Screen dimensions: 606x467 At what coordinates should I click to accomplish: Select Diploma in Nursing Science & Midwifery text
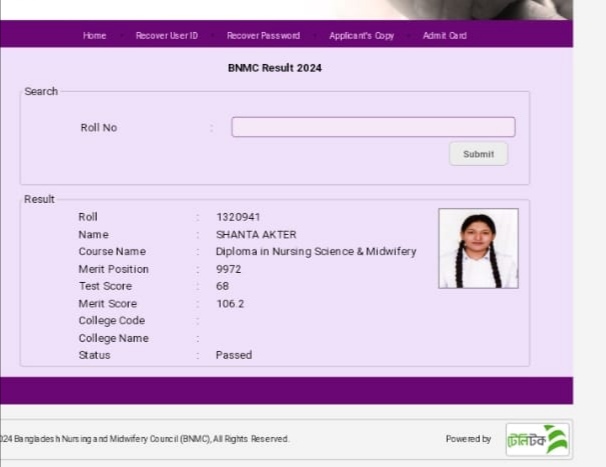pyautogui.click(x=316, y=252)
